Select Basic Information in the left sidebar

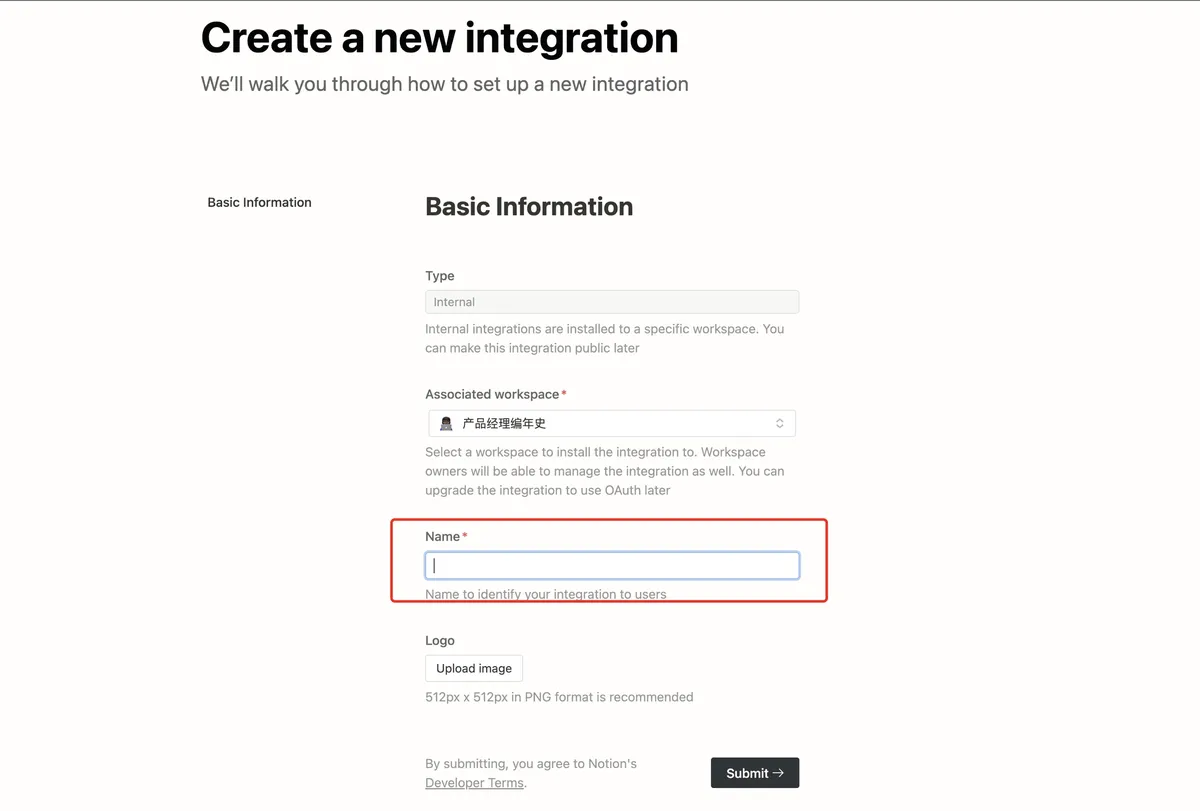point(259,202)
